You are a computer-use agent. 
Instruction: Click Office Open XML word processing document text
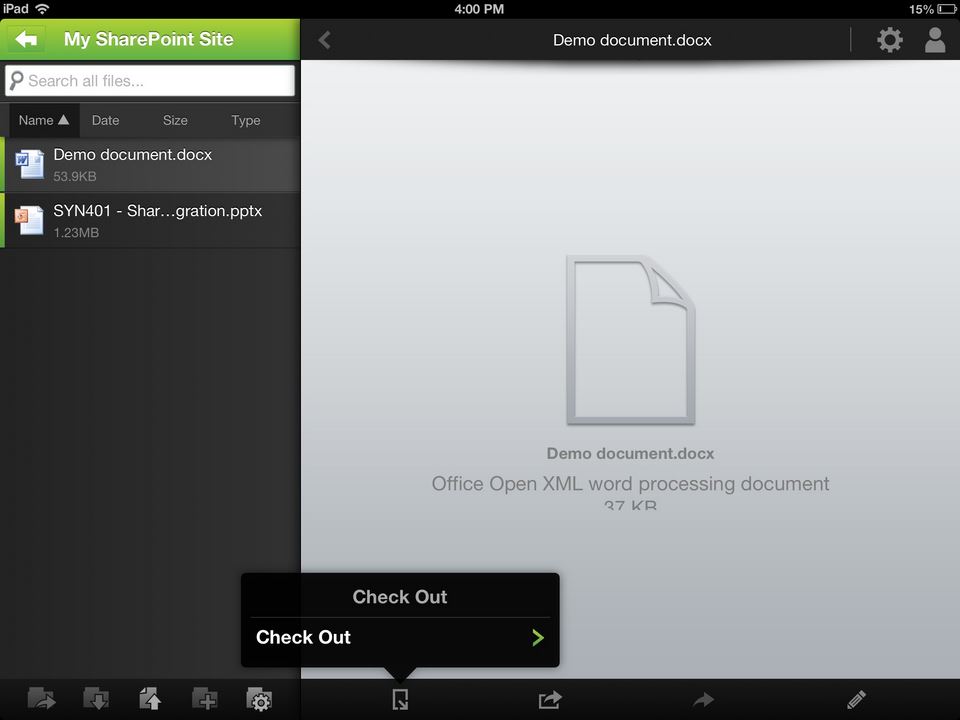[631, 484]
